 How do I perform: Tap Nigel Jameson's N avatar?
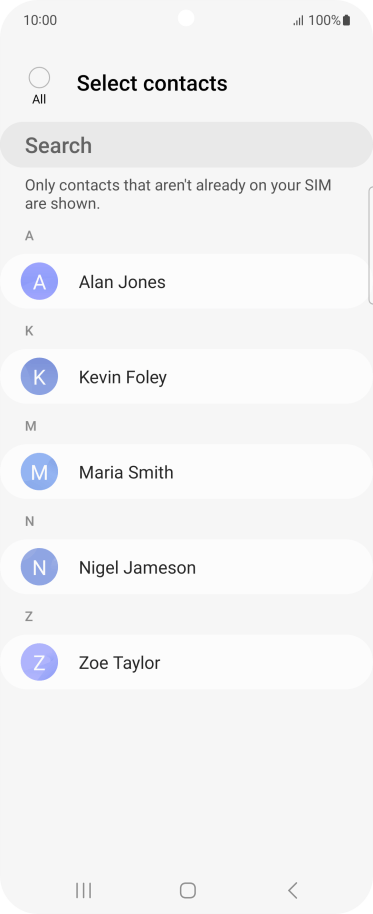pos(39,567)
